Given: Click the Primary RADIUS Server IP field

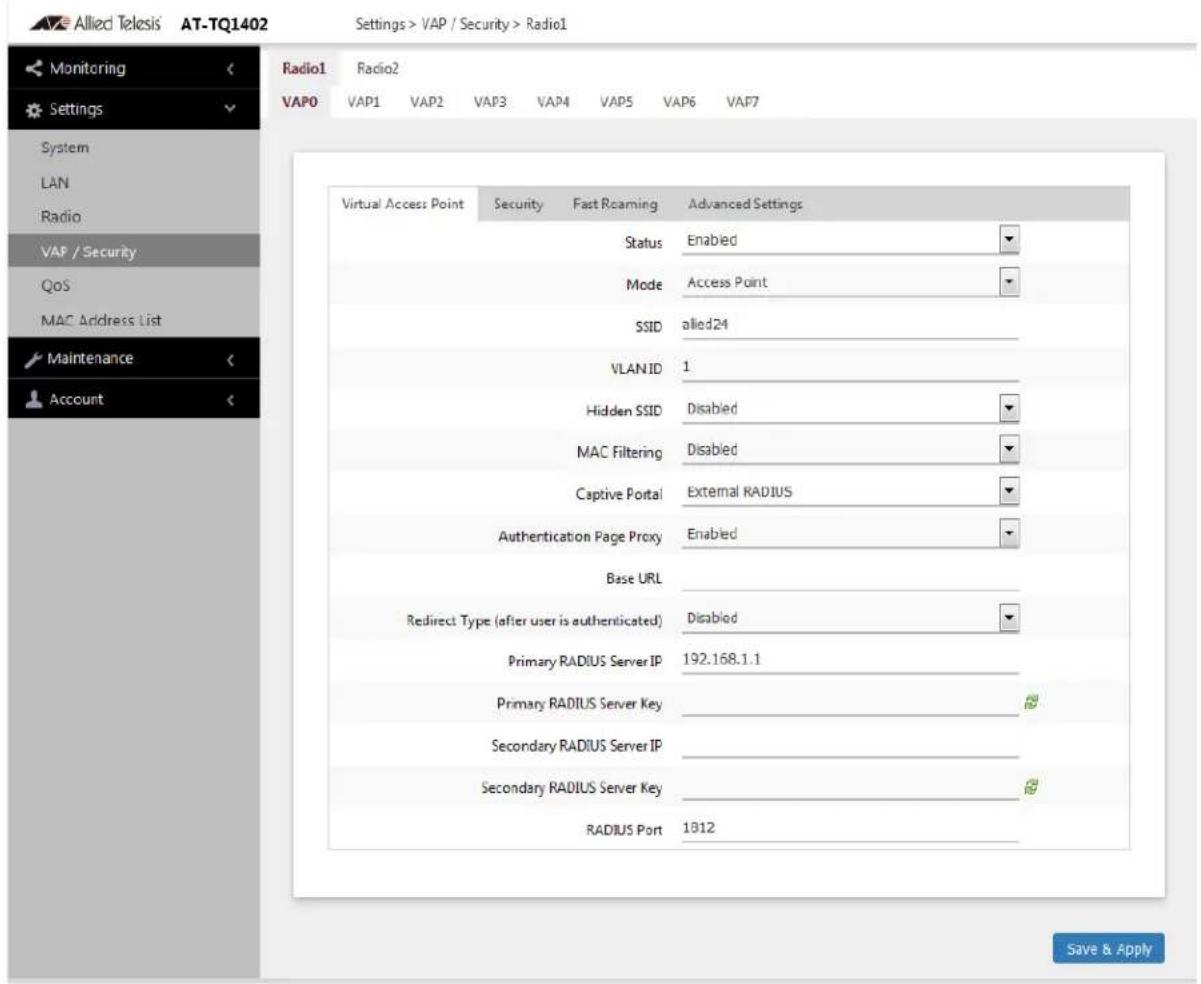Looking at the screenshot, I should (x=849, y=661).
